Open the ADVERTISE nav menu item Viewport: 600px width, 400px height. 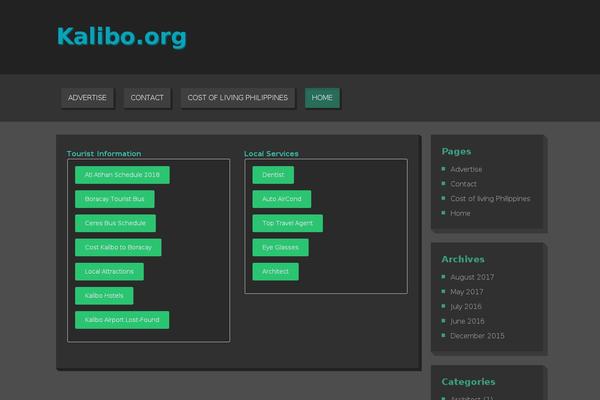(87, 98)
